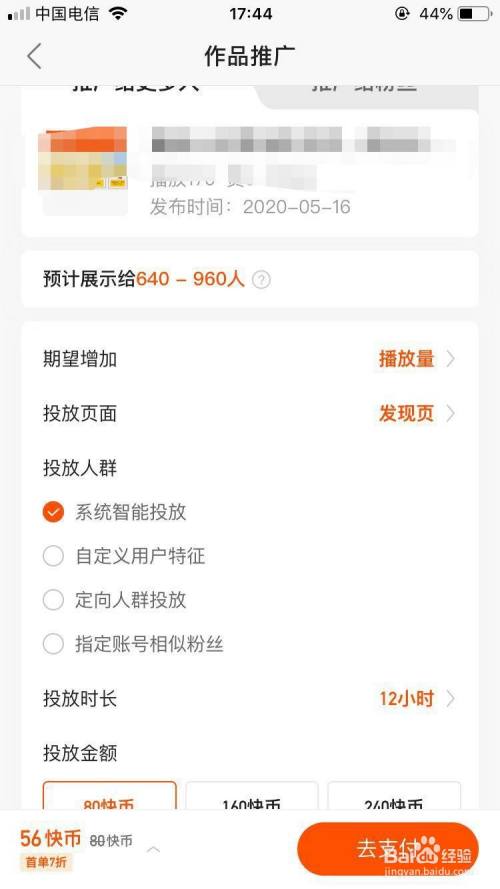Select the 80快币 amount option

109,795
